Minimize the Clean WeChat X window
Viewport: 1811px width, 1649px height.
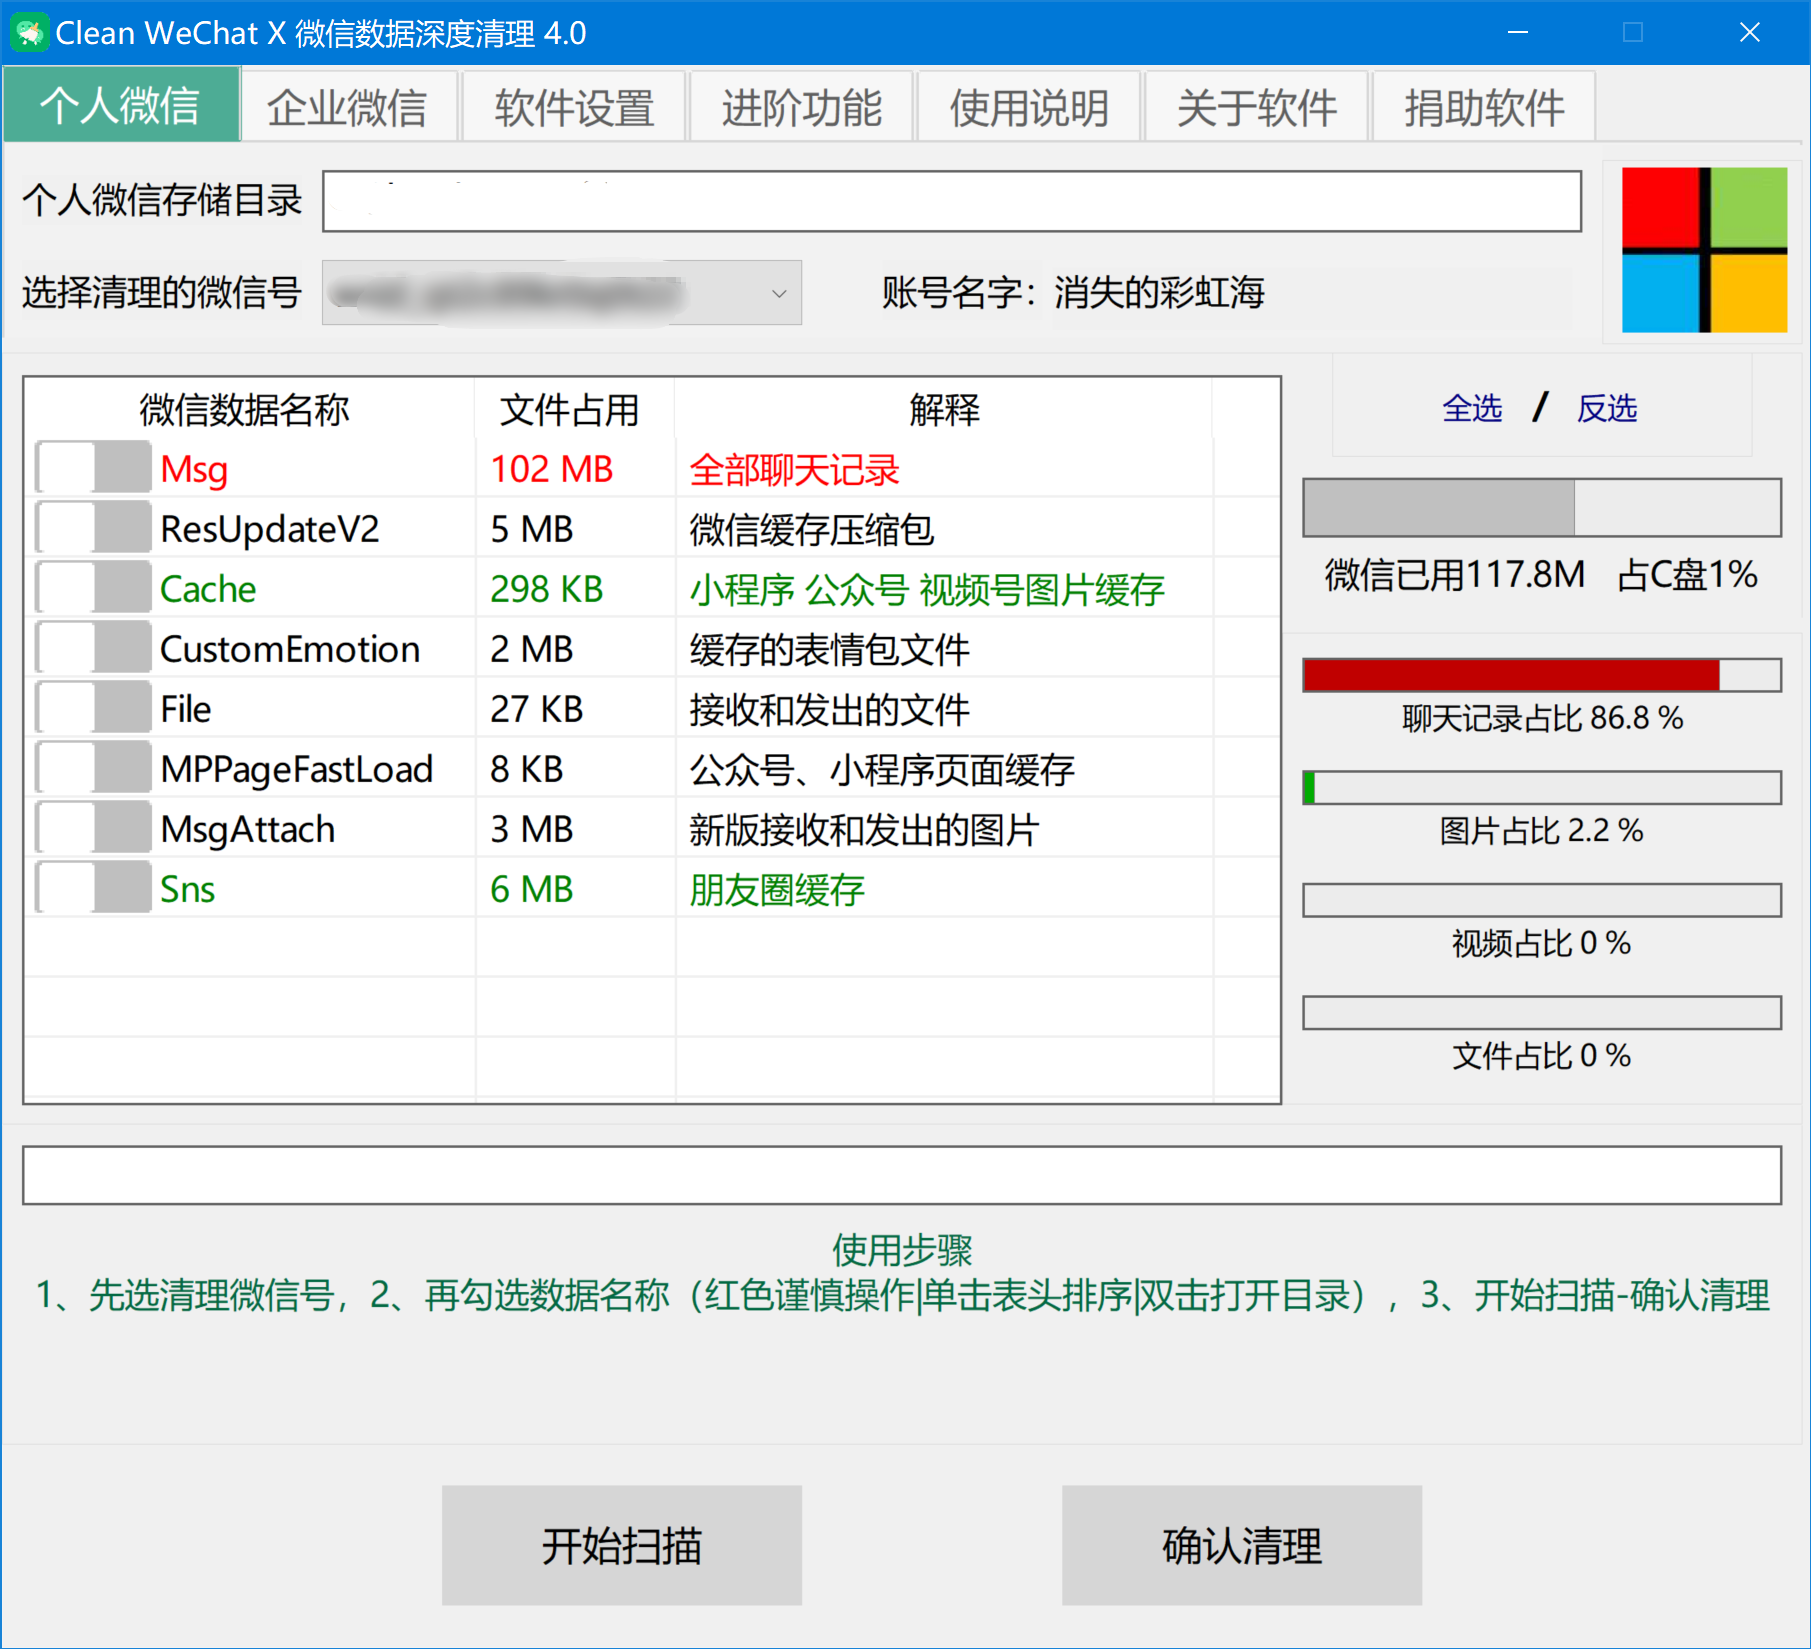(x=1518, y=33)
